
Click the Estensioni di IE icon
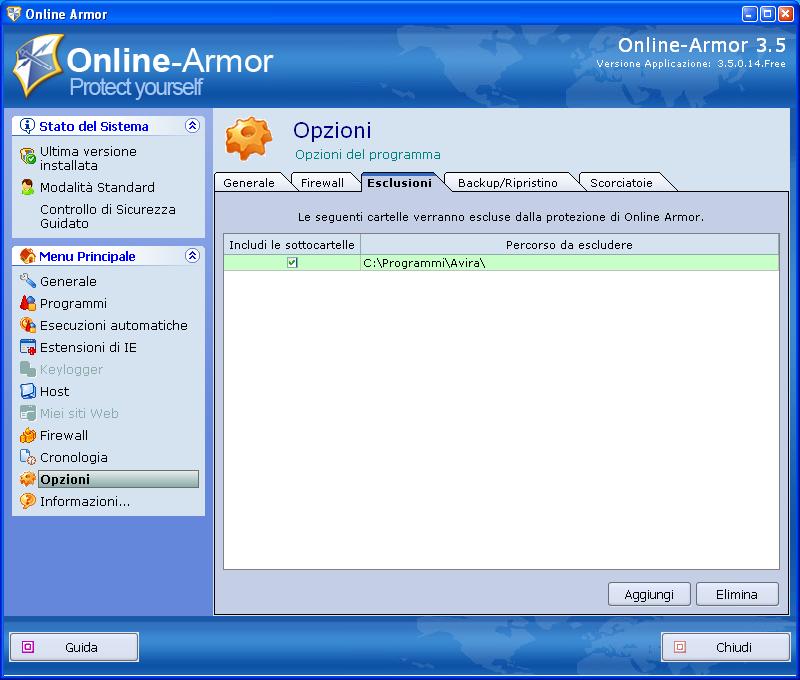coord(28,347)
